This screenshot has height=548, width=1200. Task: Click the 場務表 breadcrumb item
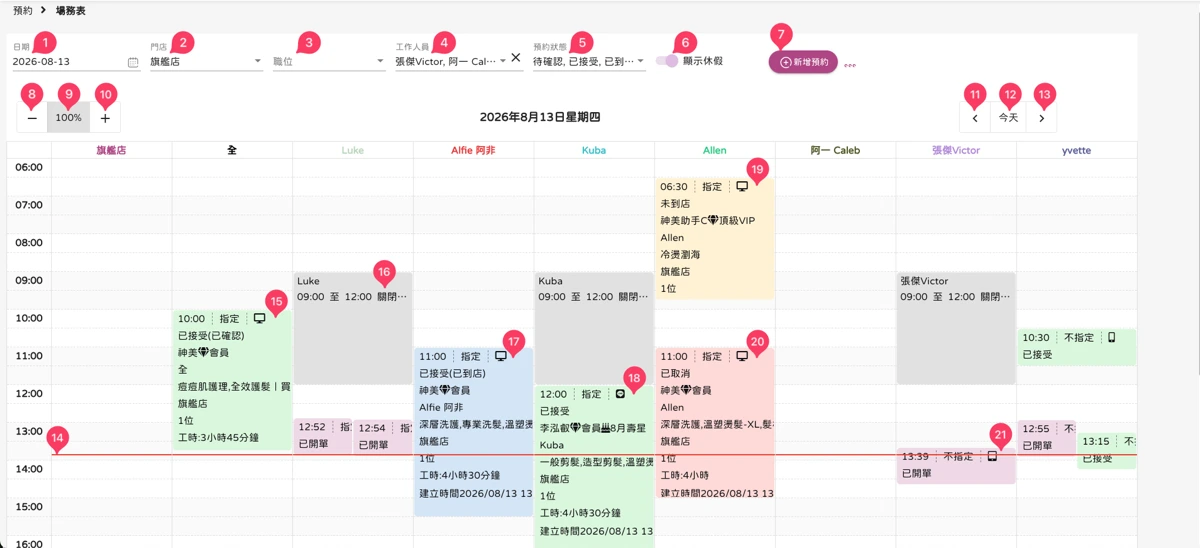71,9
